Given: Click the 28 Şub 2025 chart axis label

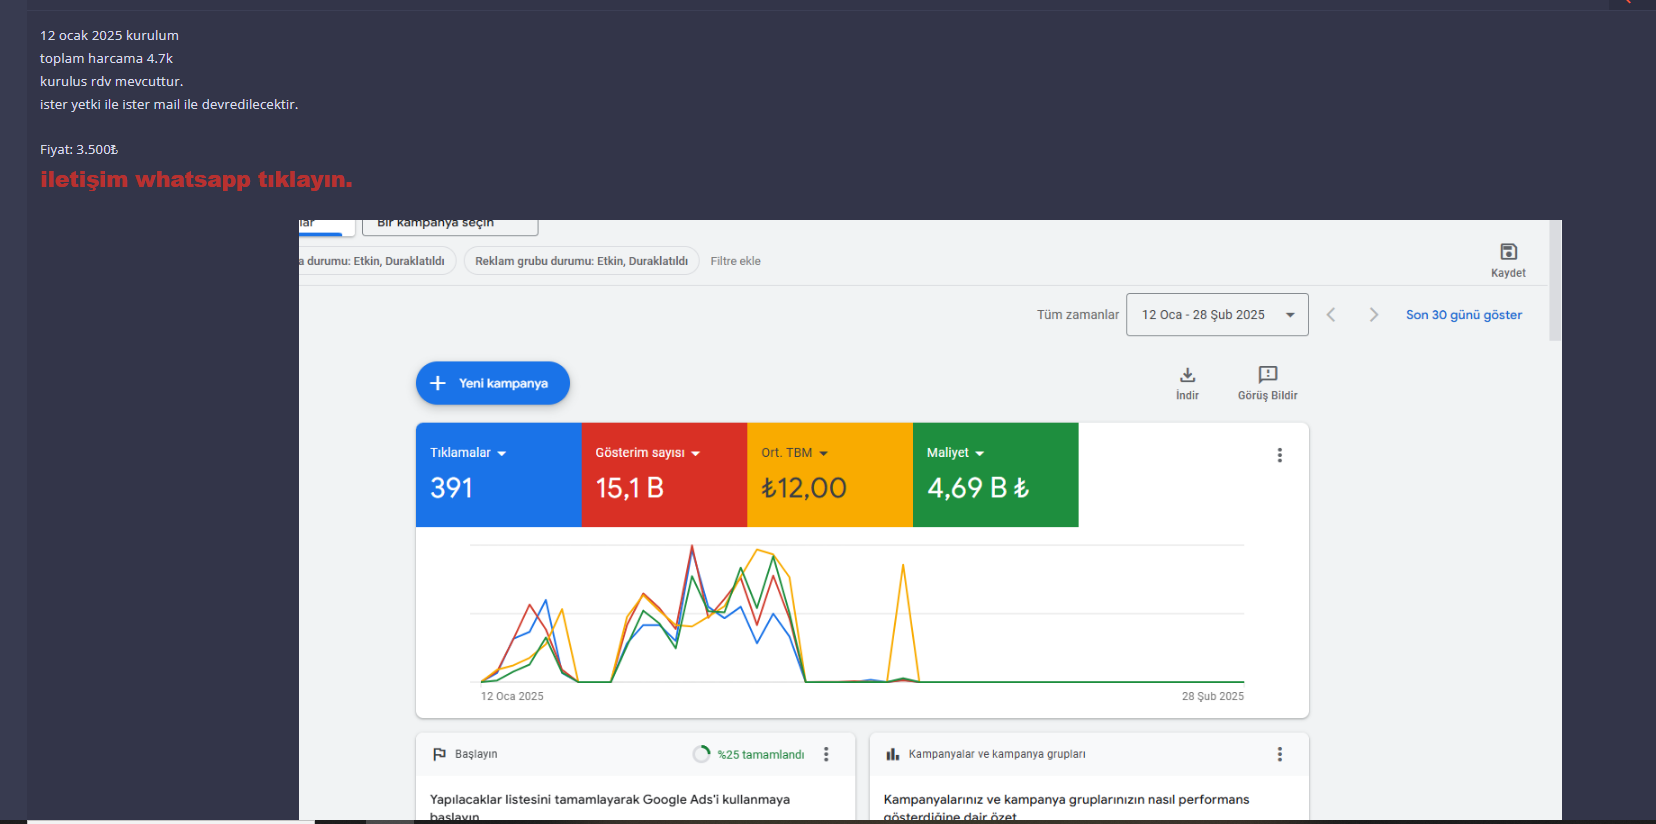Looking at the screenshot, I should click(x=1213, y=696).
